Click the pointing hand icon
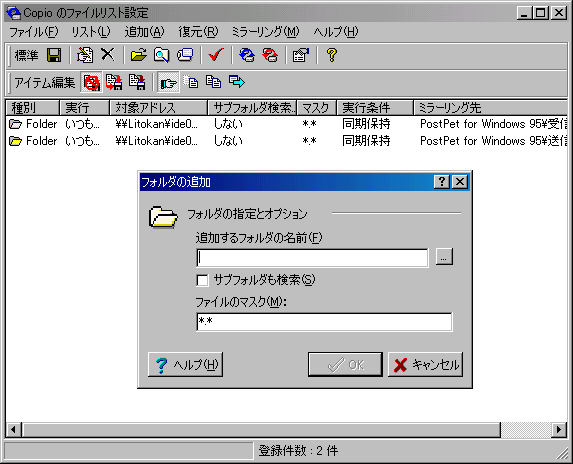The height and width of the screenshot is (464, 573). point(168,82)
